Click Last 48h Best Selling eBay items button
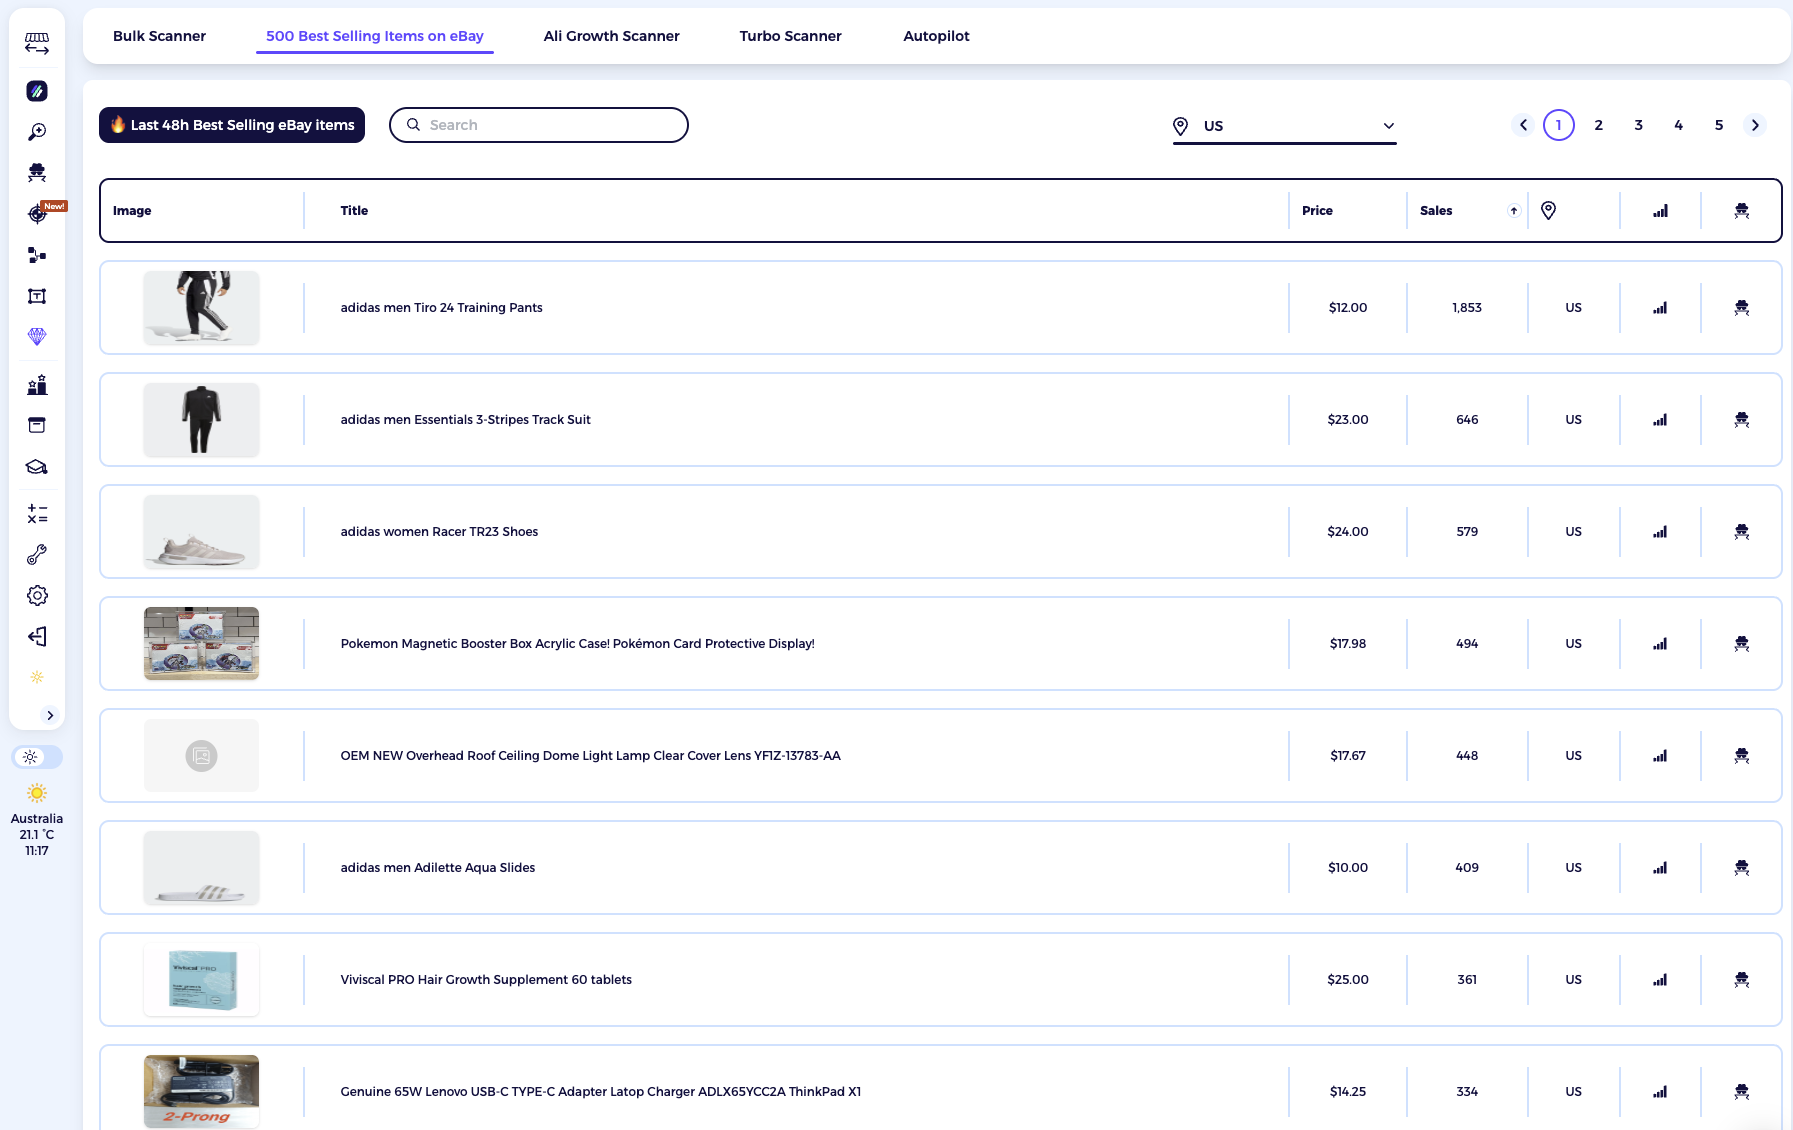Image resolution: width=1793 pixels, height=1130 pixels. tap(232, 125)
